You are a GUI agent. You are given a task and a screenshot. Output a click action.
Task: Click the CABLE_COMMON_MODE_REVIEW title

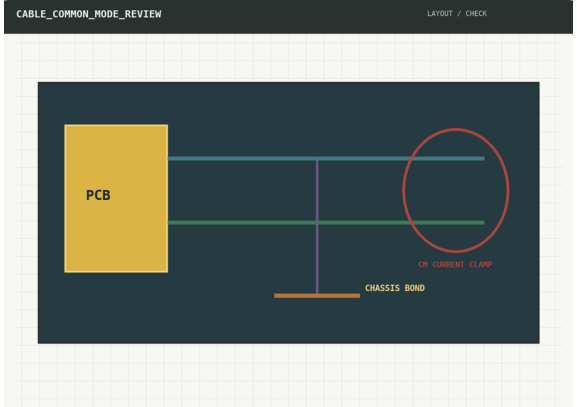[89, 14]
